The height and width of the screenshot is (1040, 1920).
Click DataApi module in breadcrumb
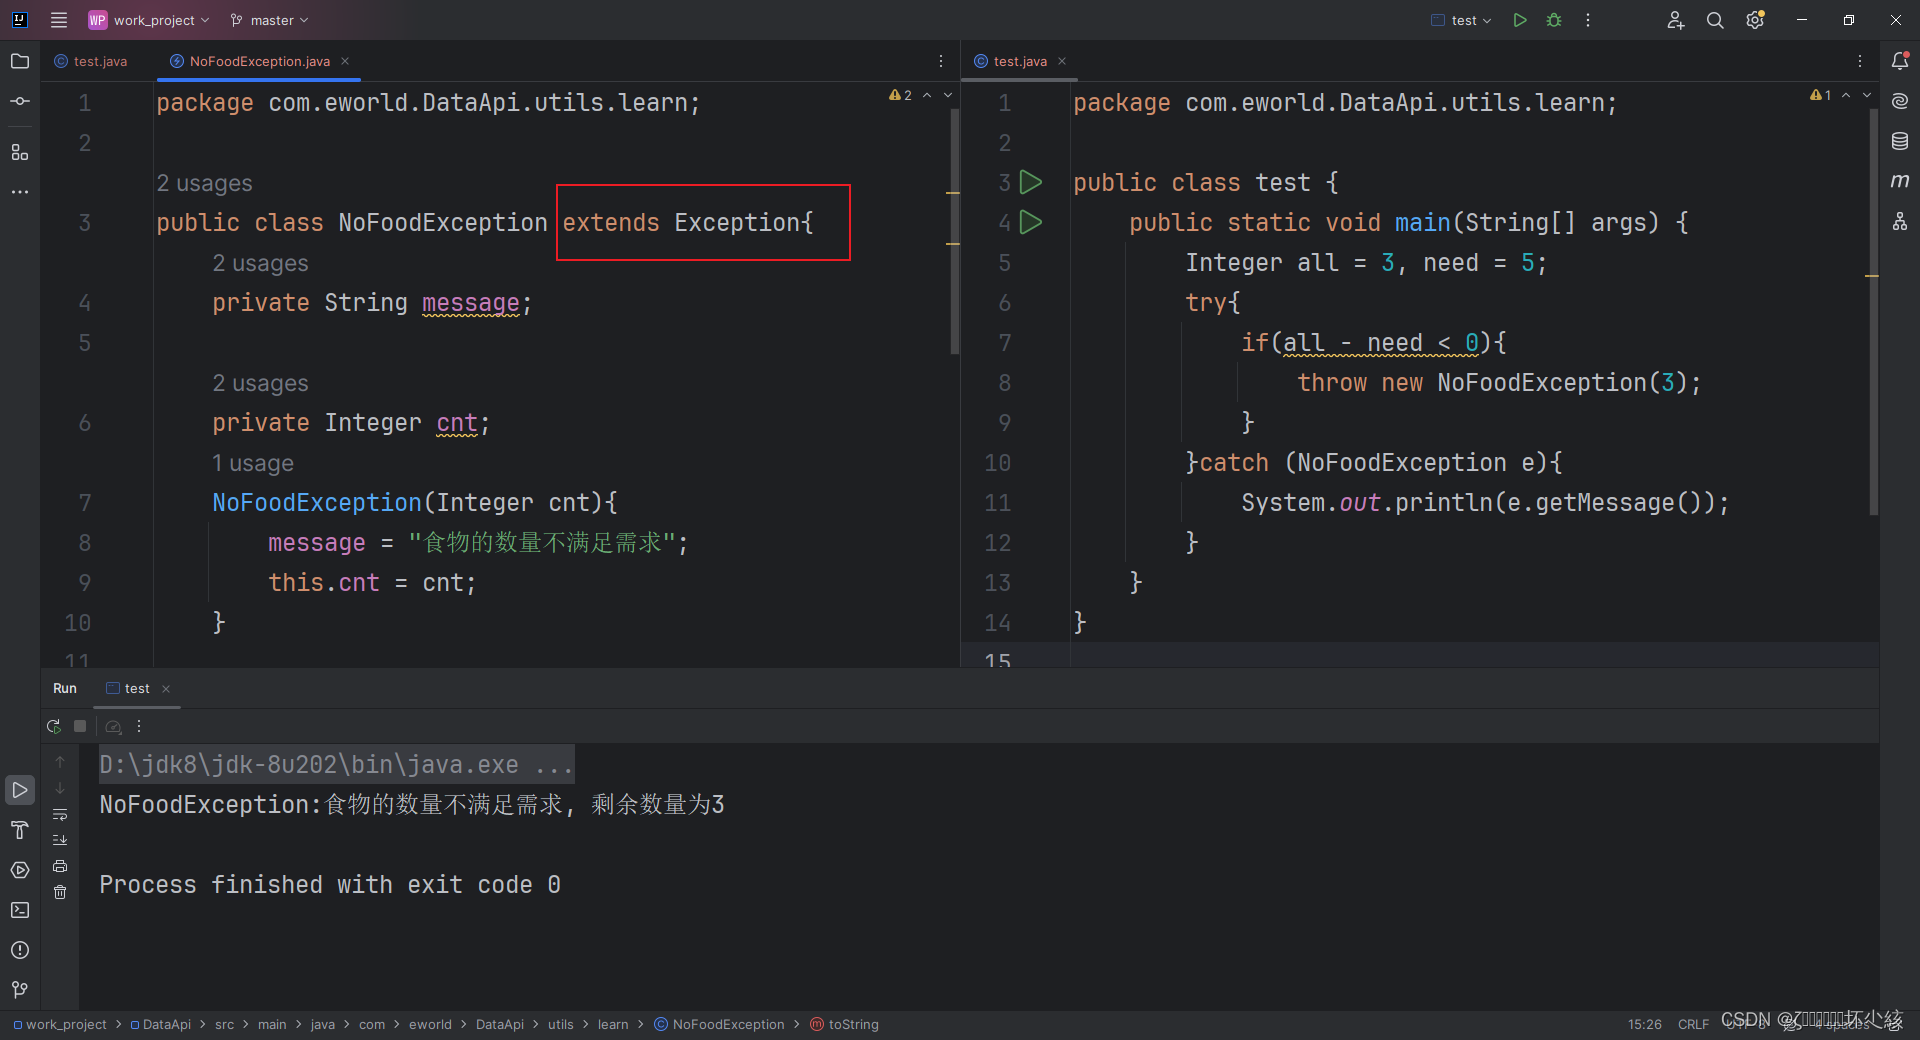161,1024
